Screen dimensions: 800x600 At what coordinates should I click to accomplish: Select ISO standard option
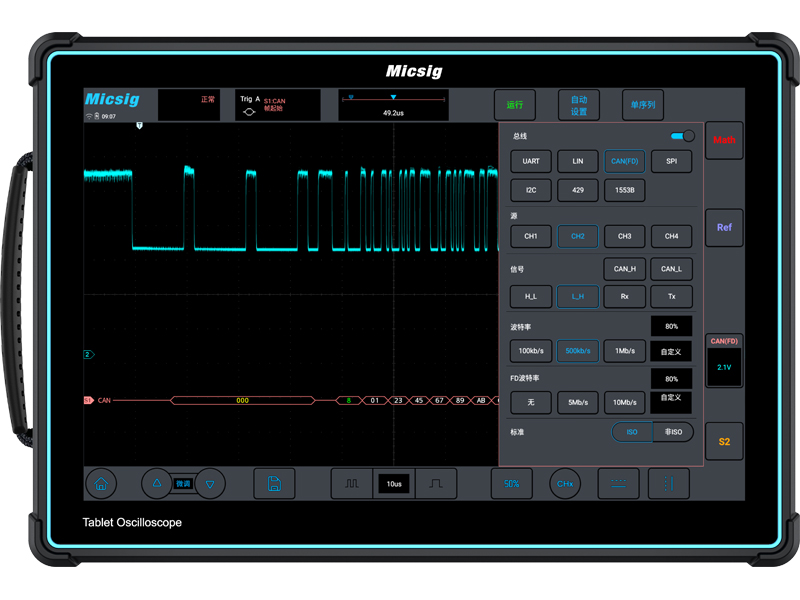pyautogui.click(x=632, y=432)
